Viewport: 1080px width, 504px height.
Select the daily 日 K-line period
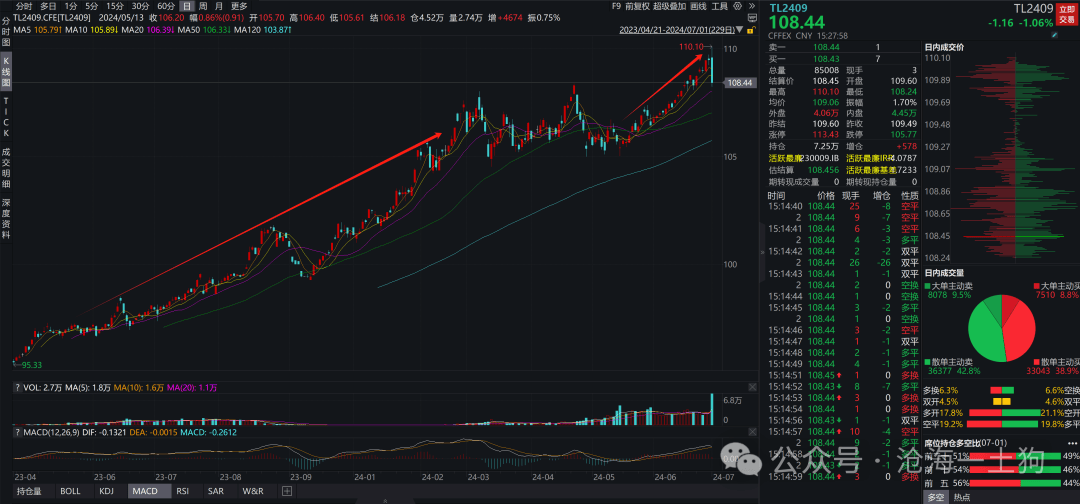coord(187,6)
